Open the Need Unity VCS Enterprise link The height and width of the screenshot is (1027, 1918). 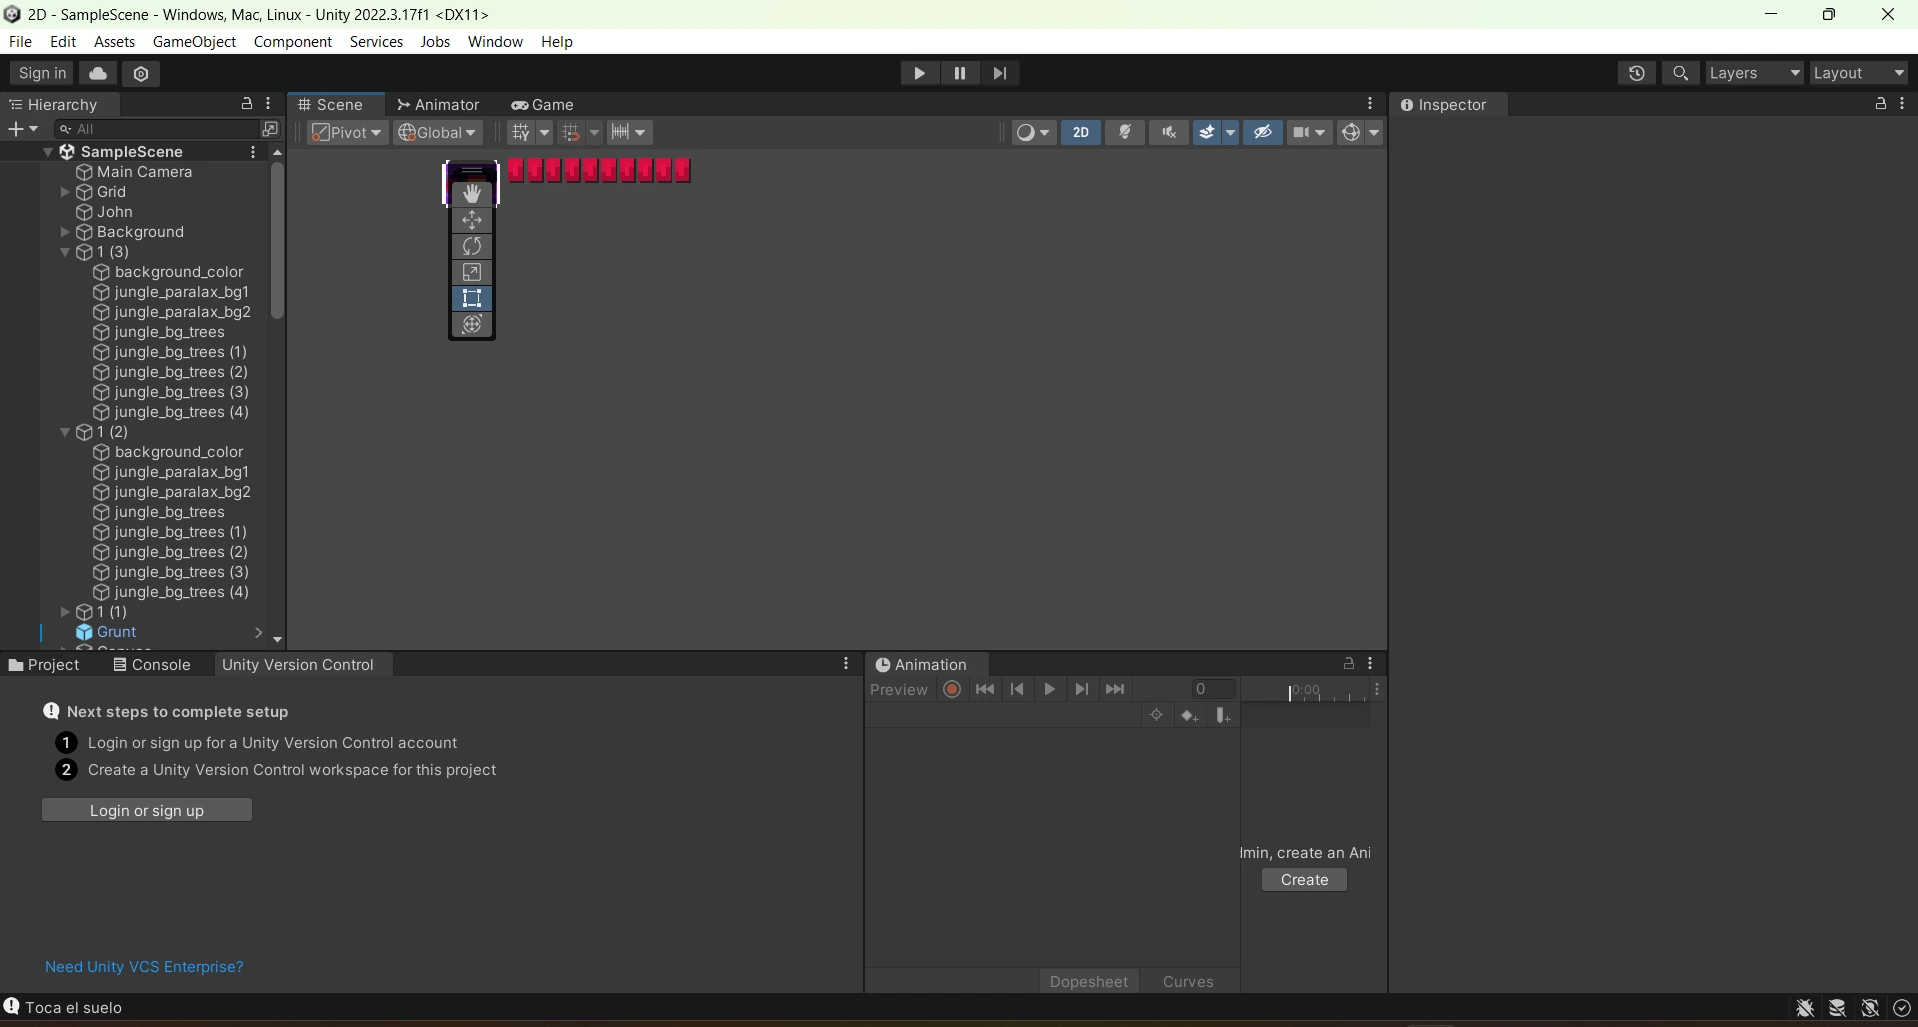tap(144, 967)
